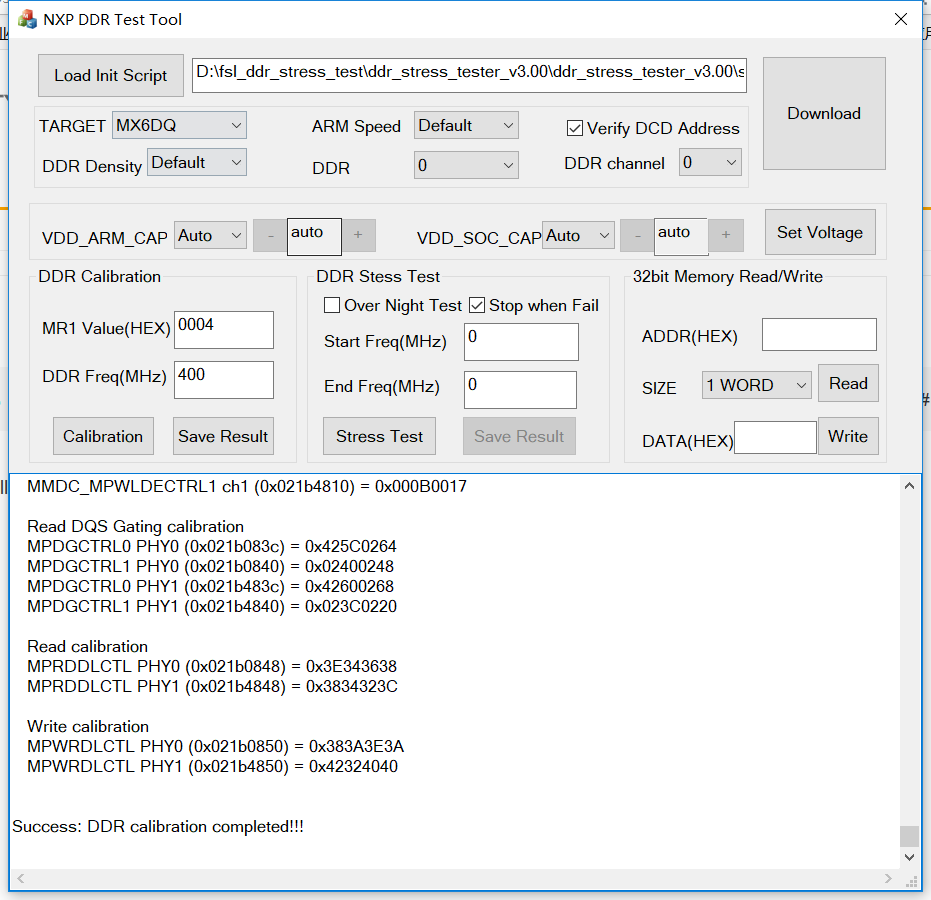Click the NXP DDR Test Tool app icon
The height and width of the screenshot is (900, 931).
[27, 20]
